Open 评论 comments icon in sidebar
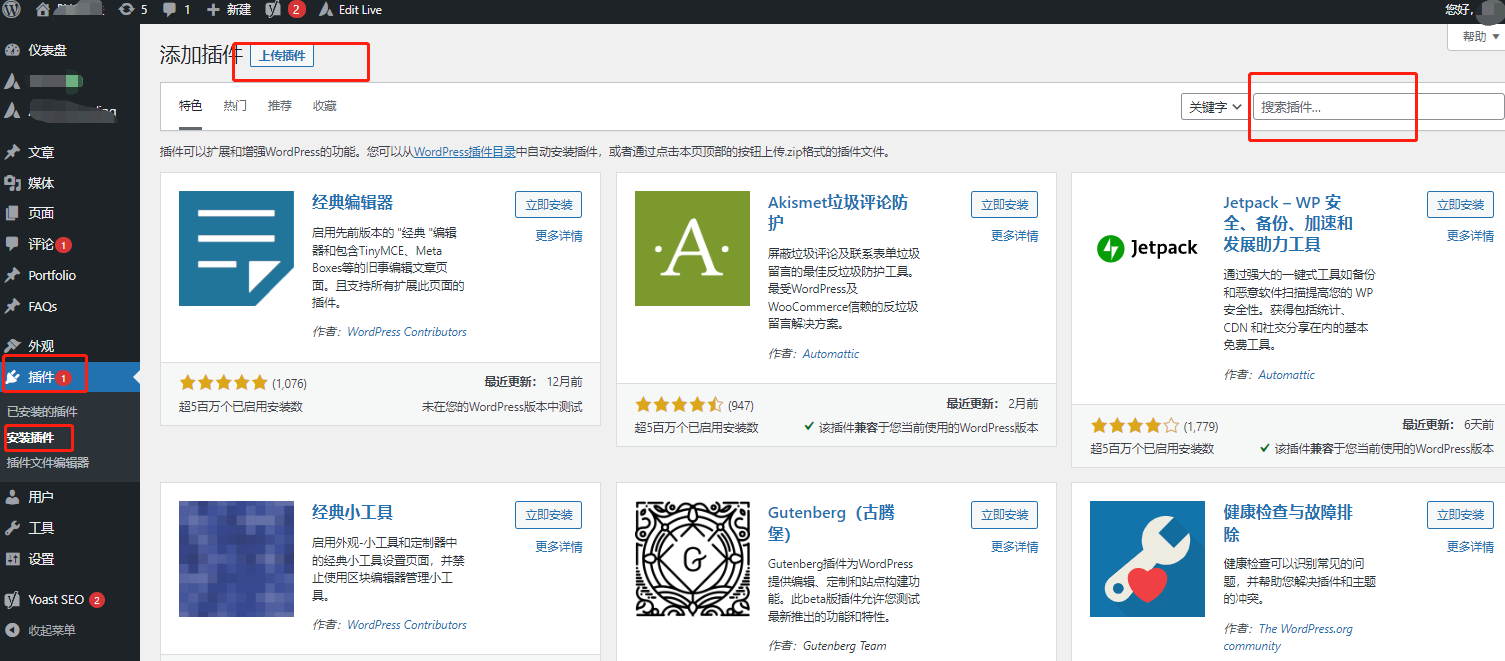Viewport: 1505px width, 661px height. (x=13, y=244)
